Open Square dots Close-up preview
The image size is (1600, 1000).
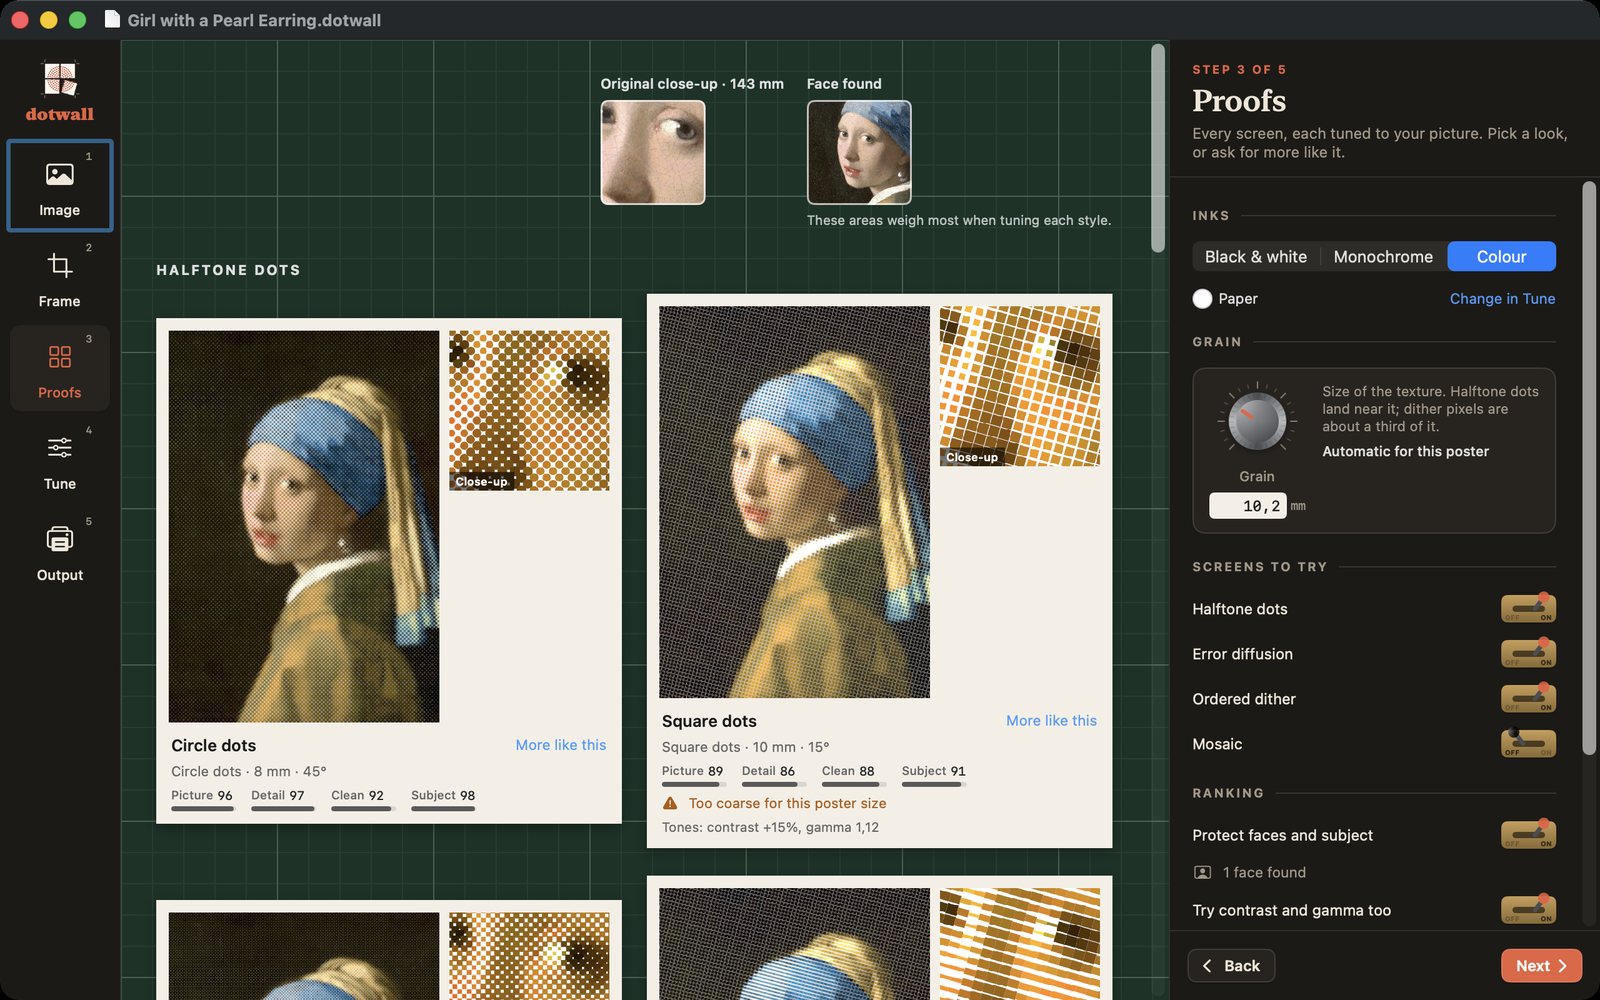(1020, 386)
